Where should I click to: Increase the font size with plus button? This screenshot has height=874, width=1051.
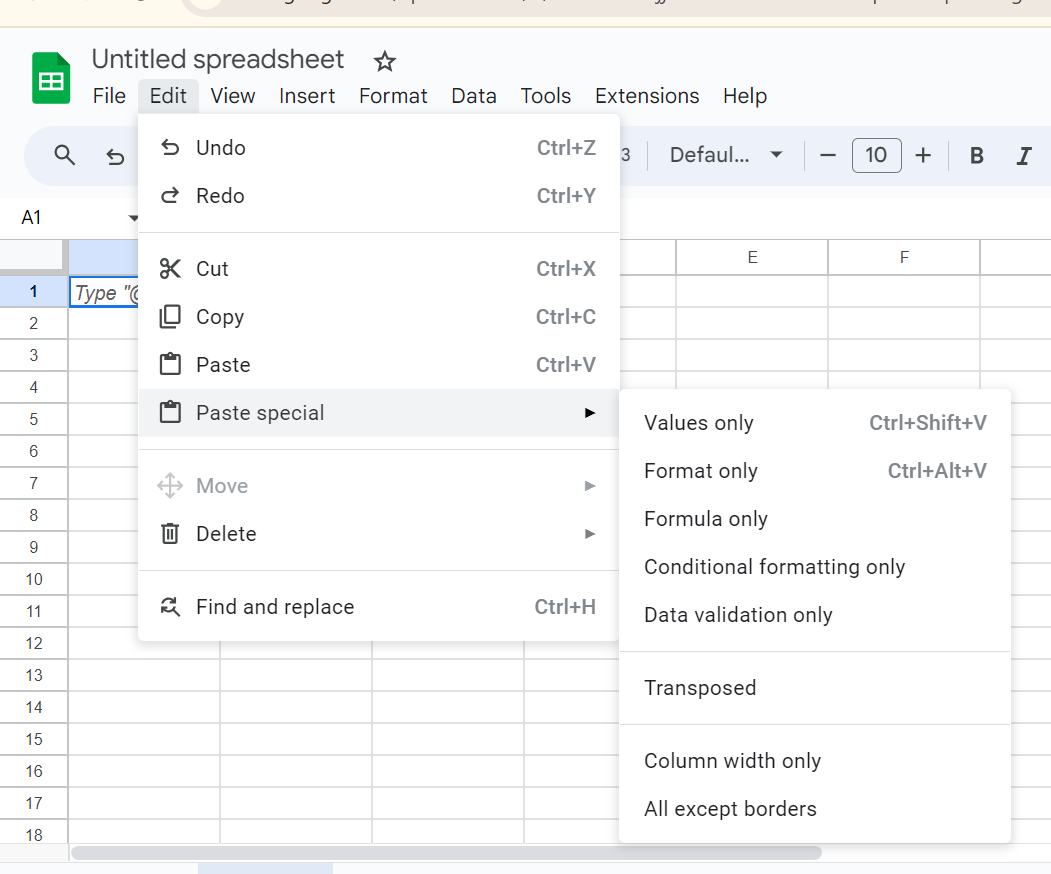click(922, 155)
